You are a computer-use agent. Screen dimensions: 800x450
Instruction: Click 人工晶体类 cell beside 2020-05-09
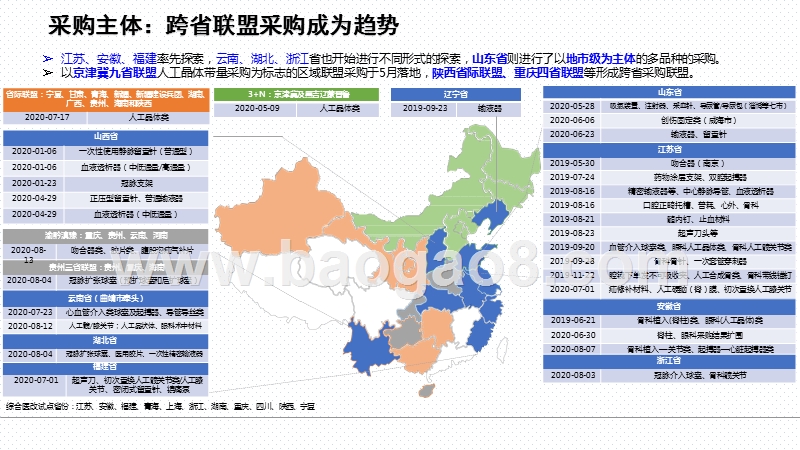pyautogui.click(x=339, y=109)
